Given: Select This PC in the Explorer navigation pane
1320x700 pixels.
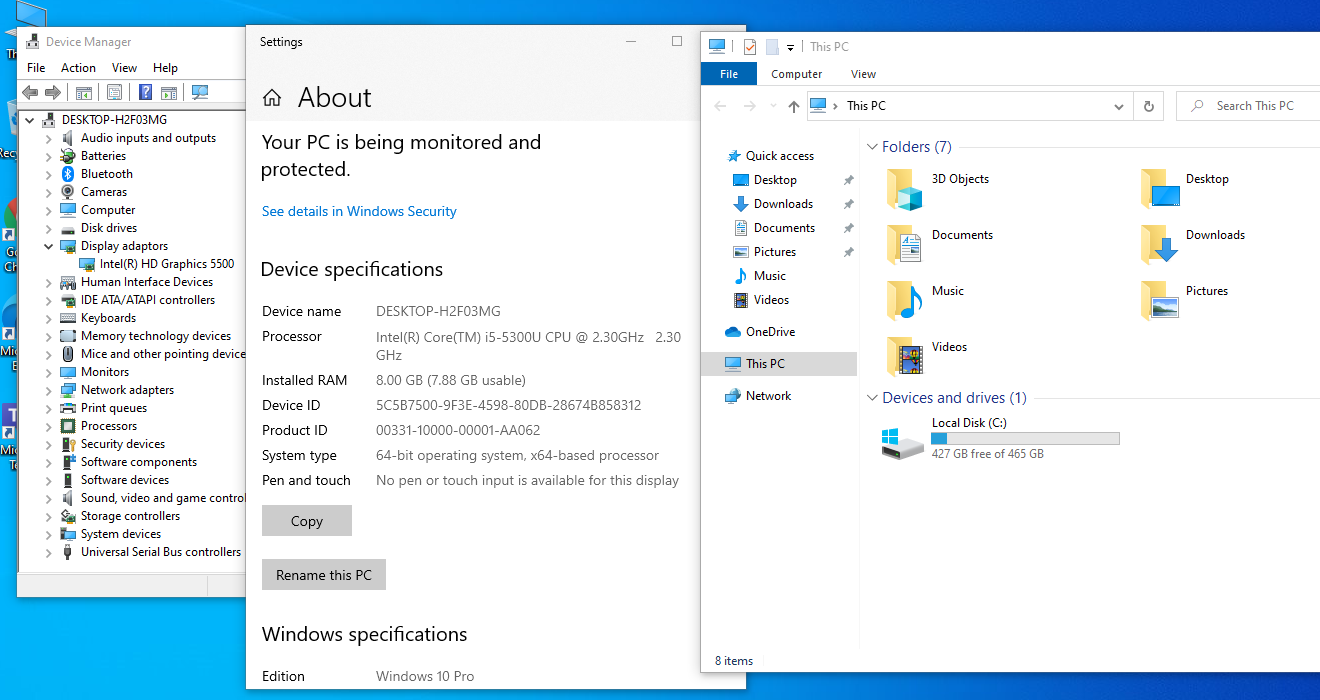Looking at the screenshot, I should click(x=779, y=364).
